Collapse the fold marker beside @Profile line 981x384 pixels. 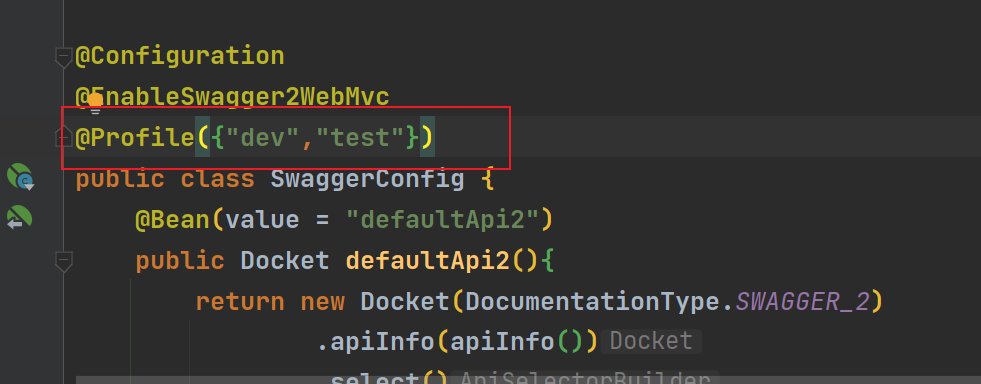[x=64, y=136]
